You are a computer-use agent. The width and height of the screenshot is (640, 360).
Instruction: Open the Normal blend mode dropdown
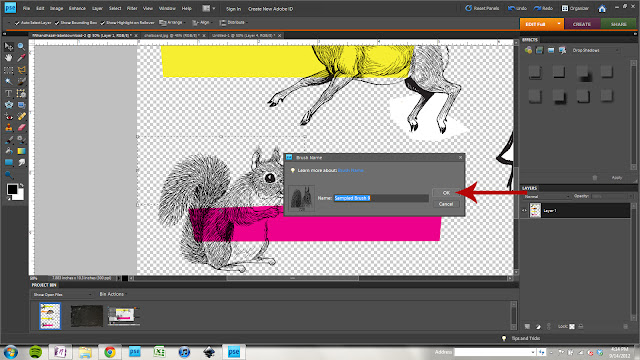[547, 196]
